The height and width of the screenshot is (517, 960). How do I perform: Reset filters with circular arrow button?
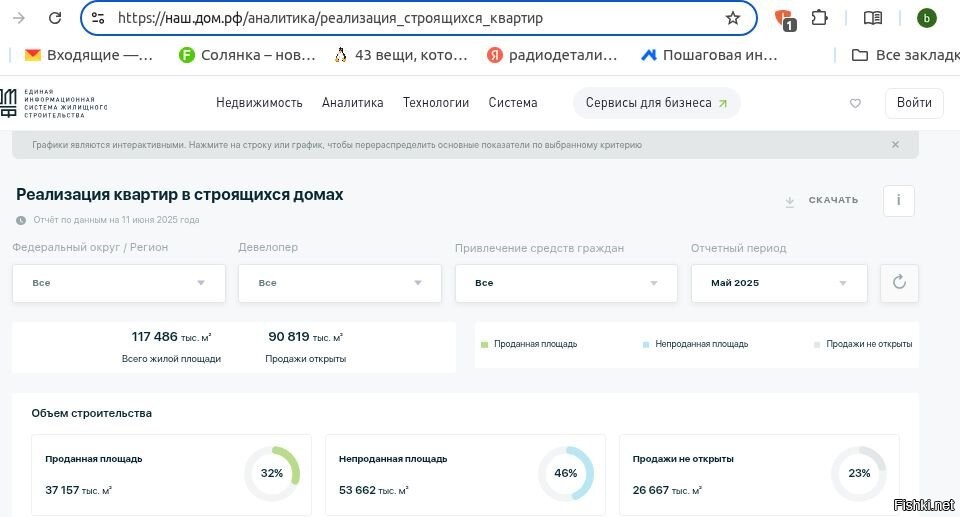tap(899, 283)
